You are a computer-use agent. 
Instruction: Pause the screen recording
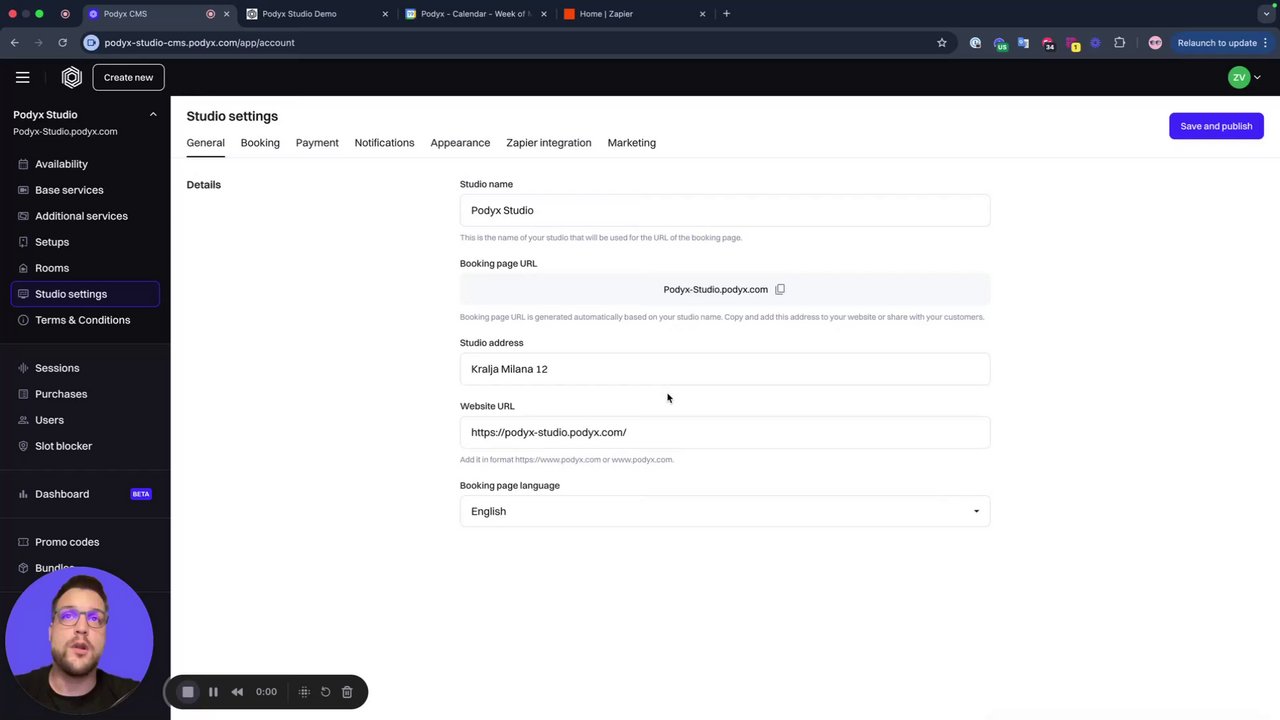point(213,692)
